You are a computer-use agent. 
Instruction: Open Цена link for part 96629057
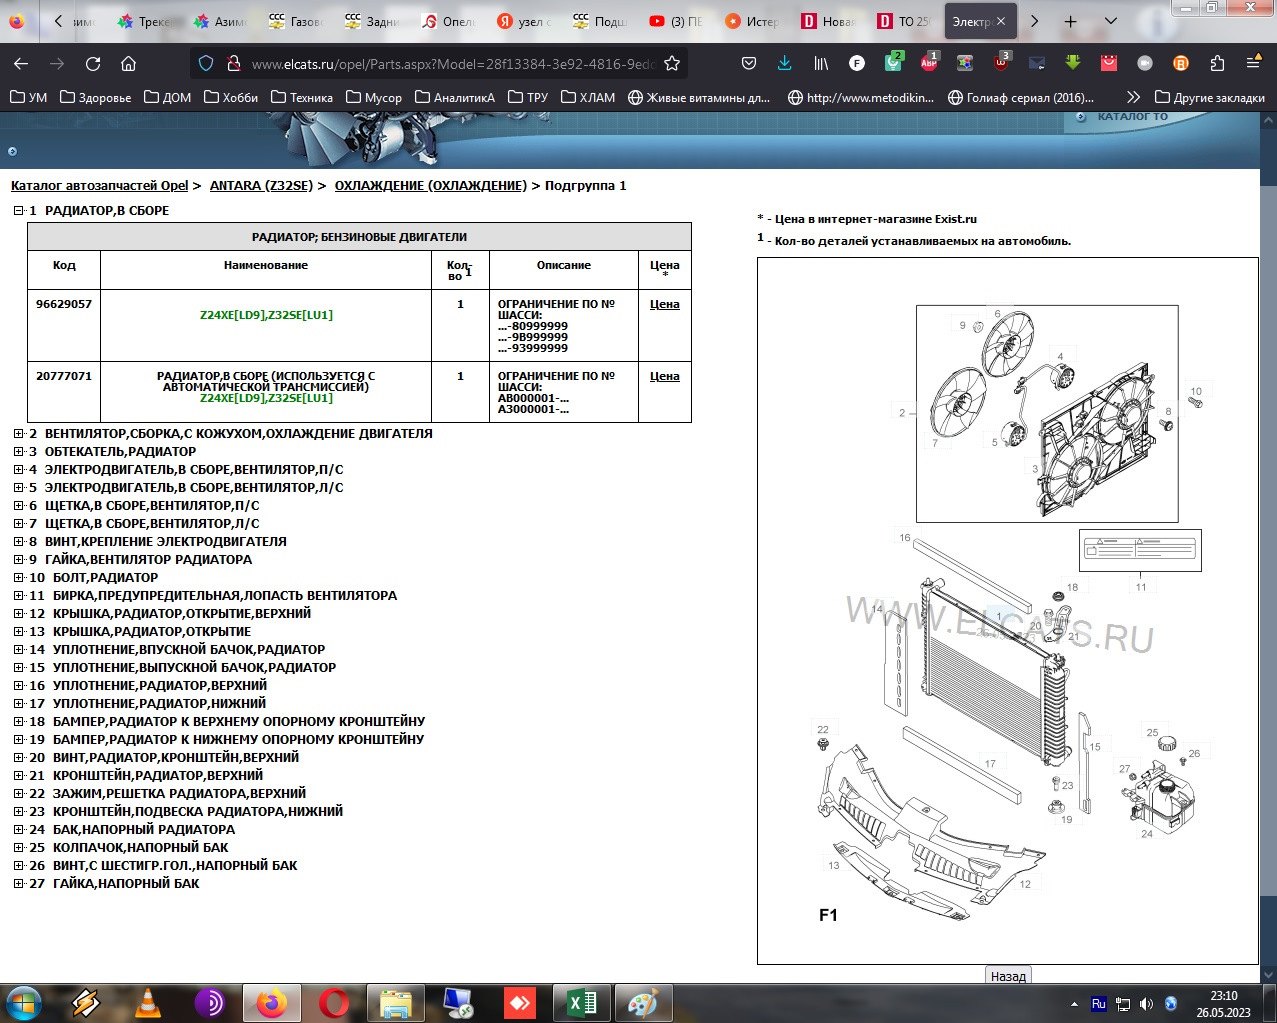coord(664,304)
